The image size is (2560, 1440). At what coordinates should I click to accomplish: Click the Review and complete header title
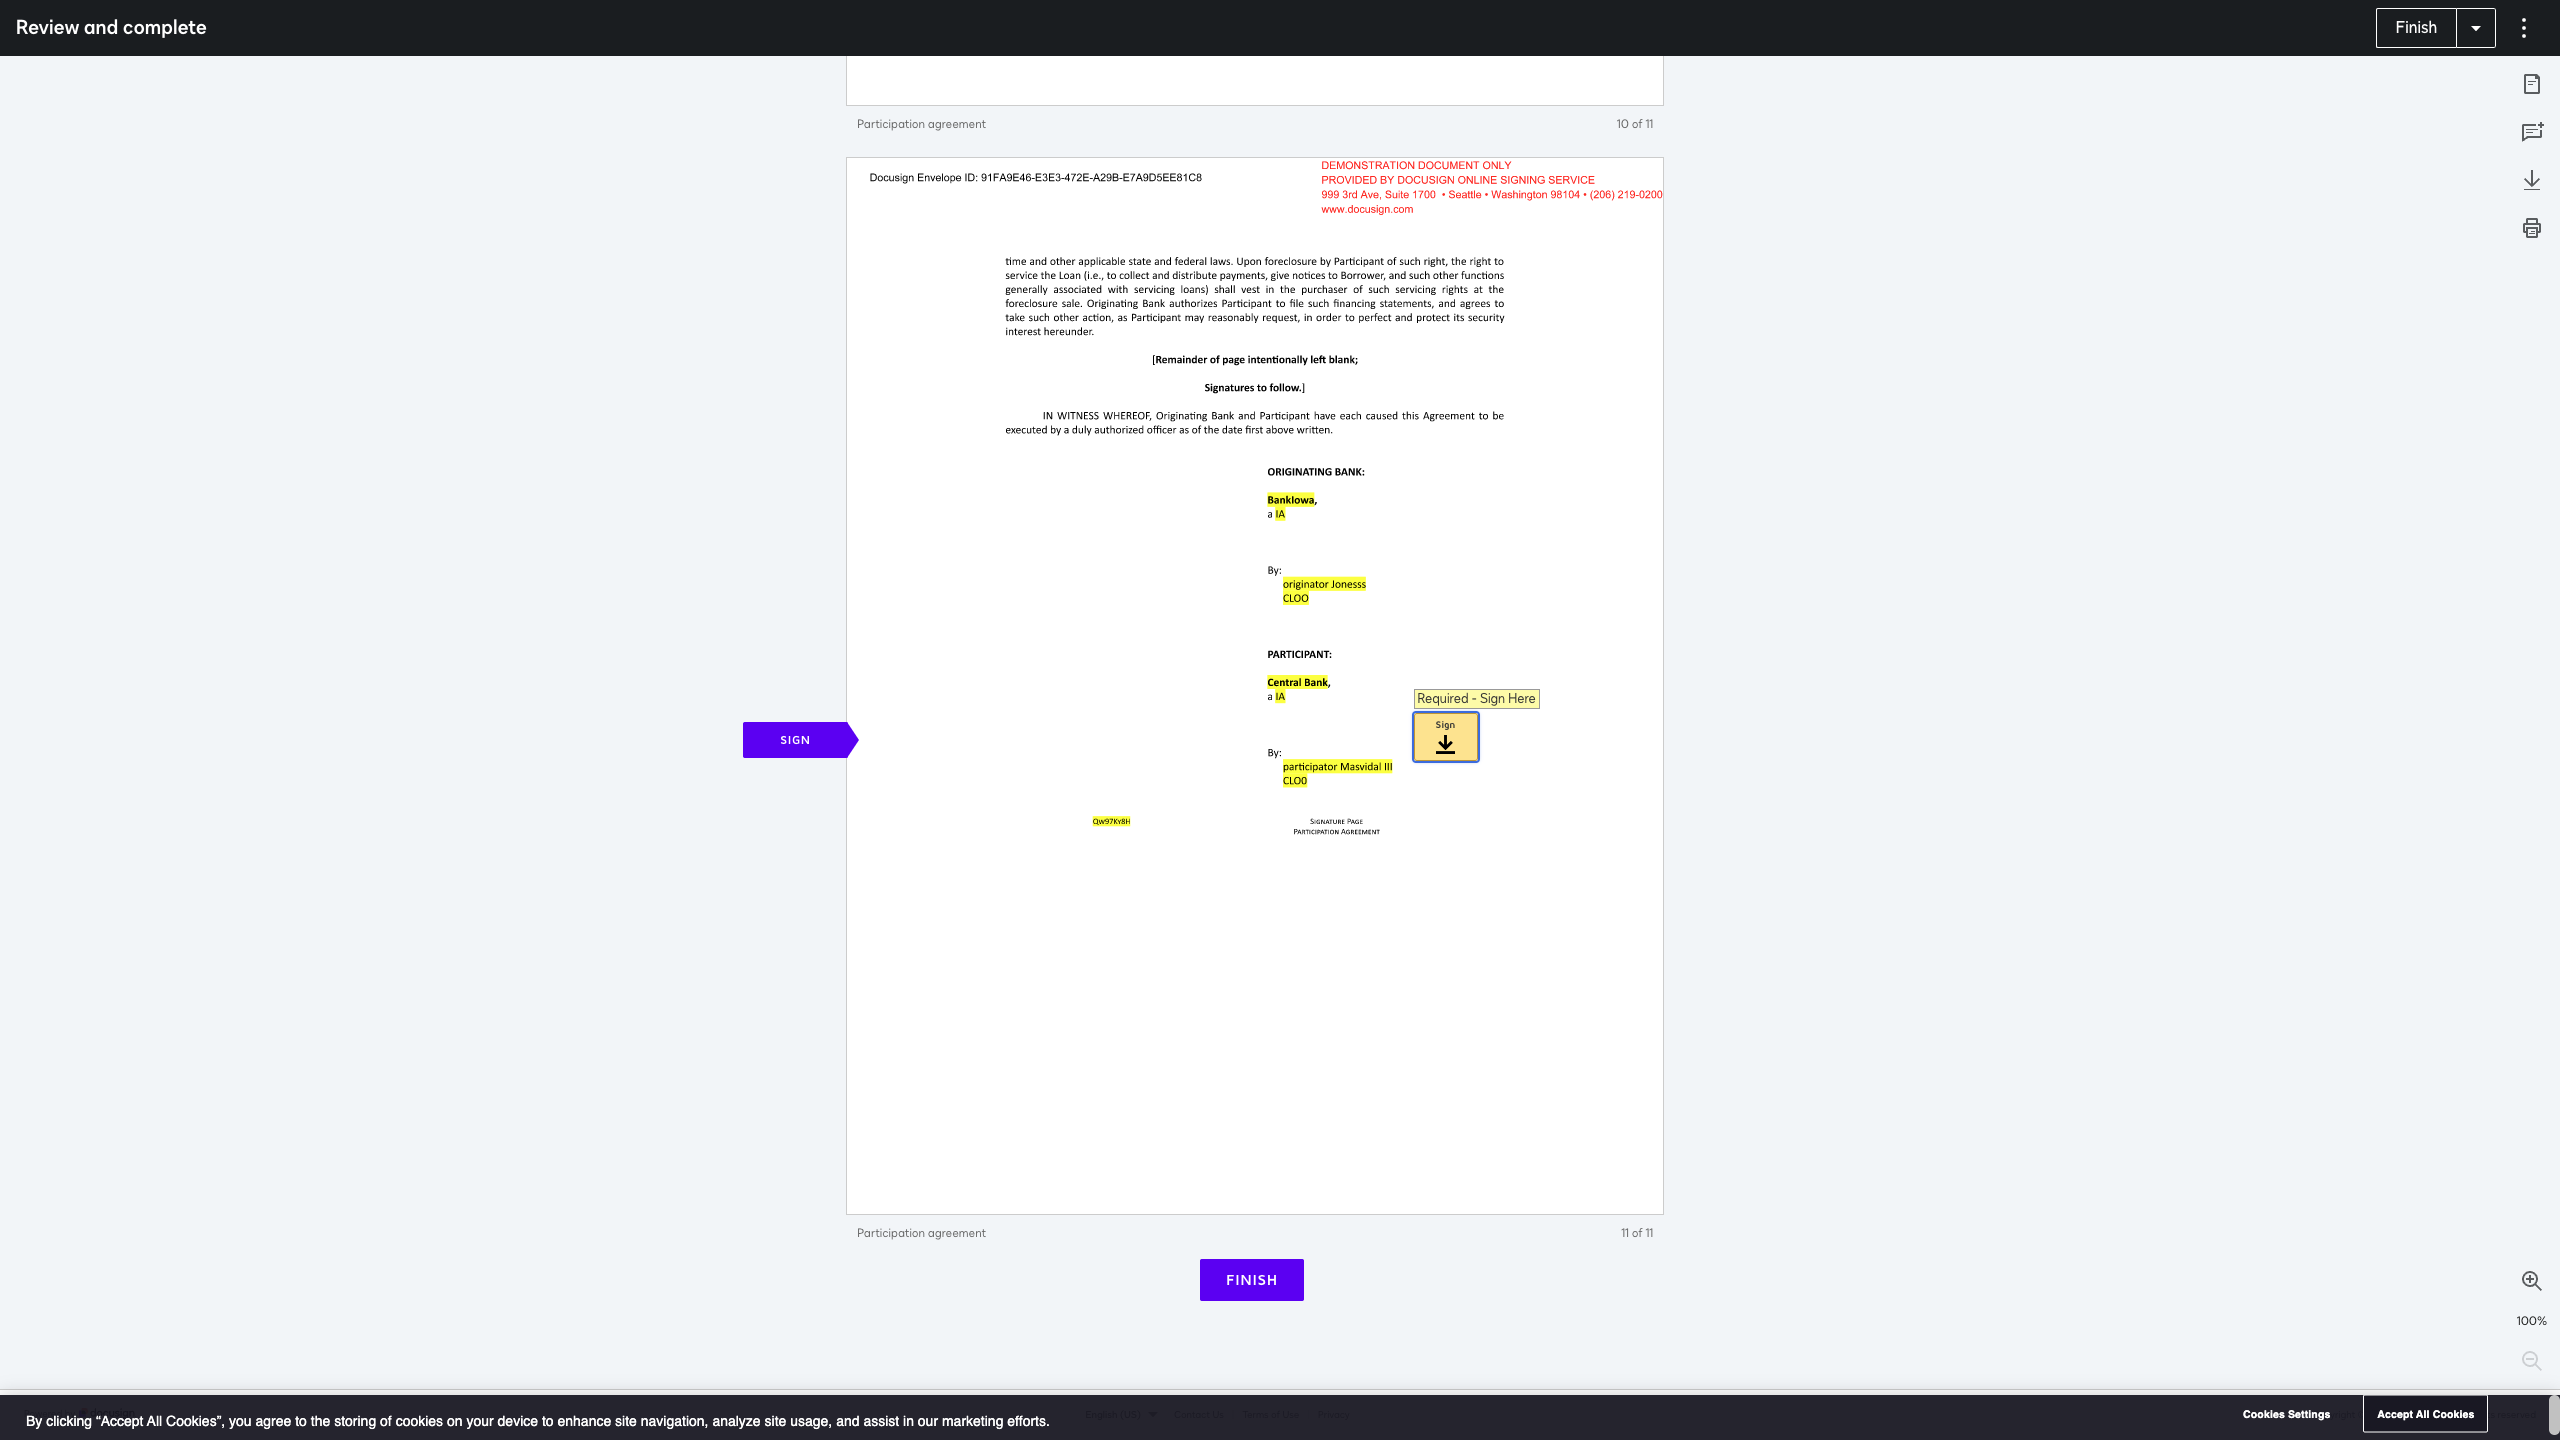(111, 28)
